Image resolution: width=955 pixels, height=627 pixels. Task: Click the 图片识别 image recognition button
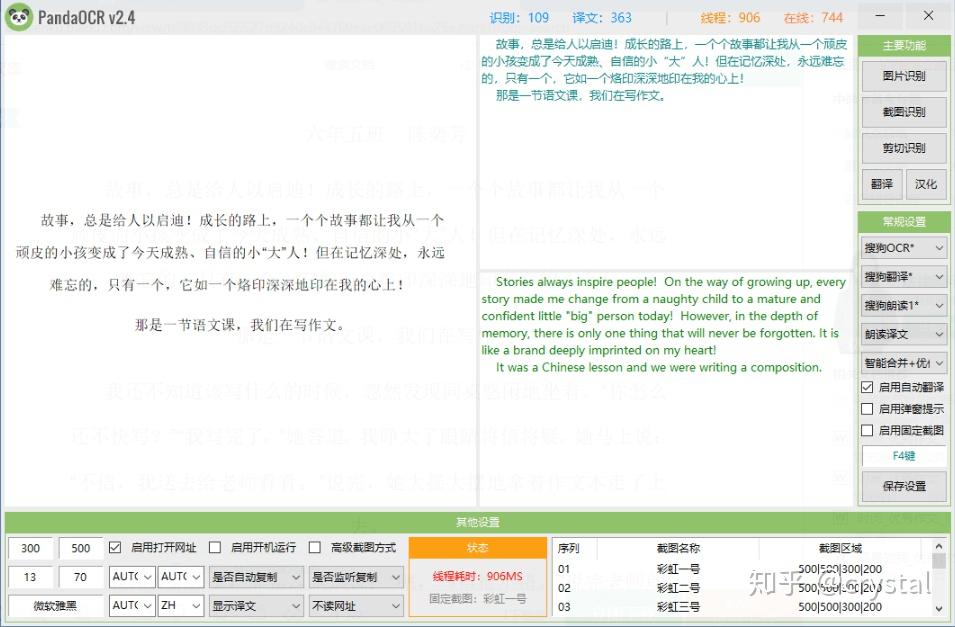tap(903, 75)
